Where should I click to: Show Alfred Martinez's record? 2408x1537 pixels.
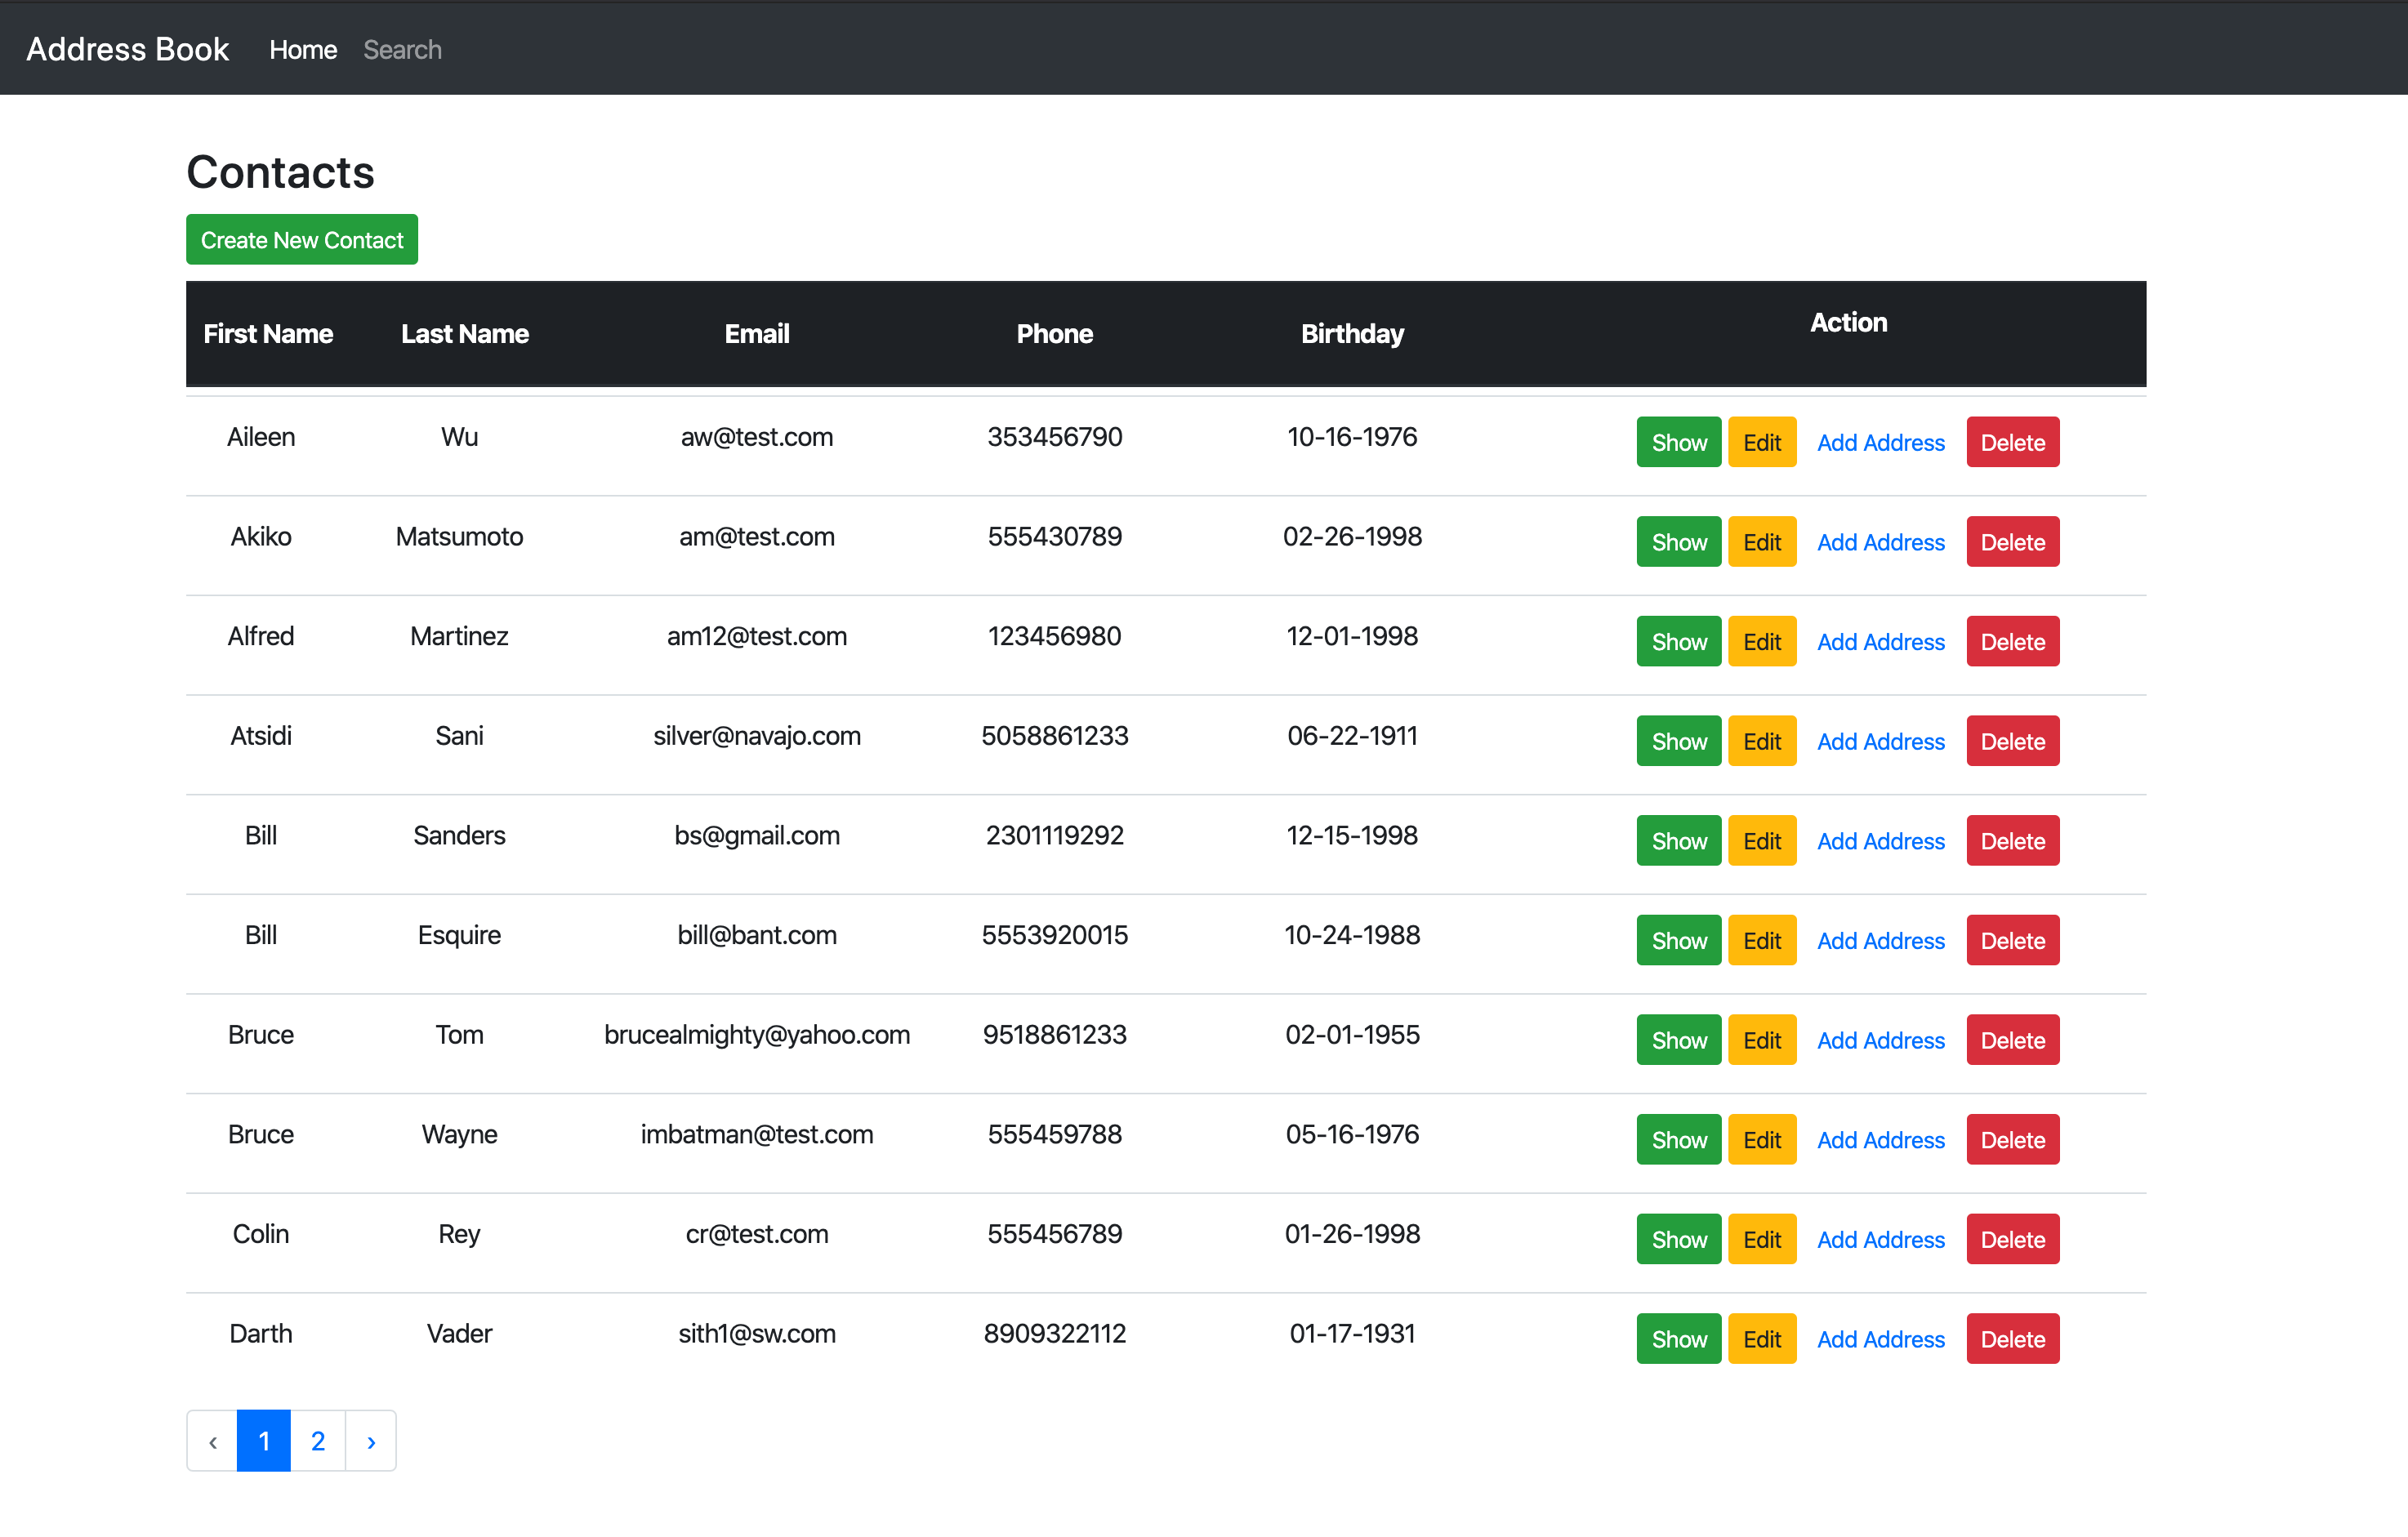(1679, 641)
